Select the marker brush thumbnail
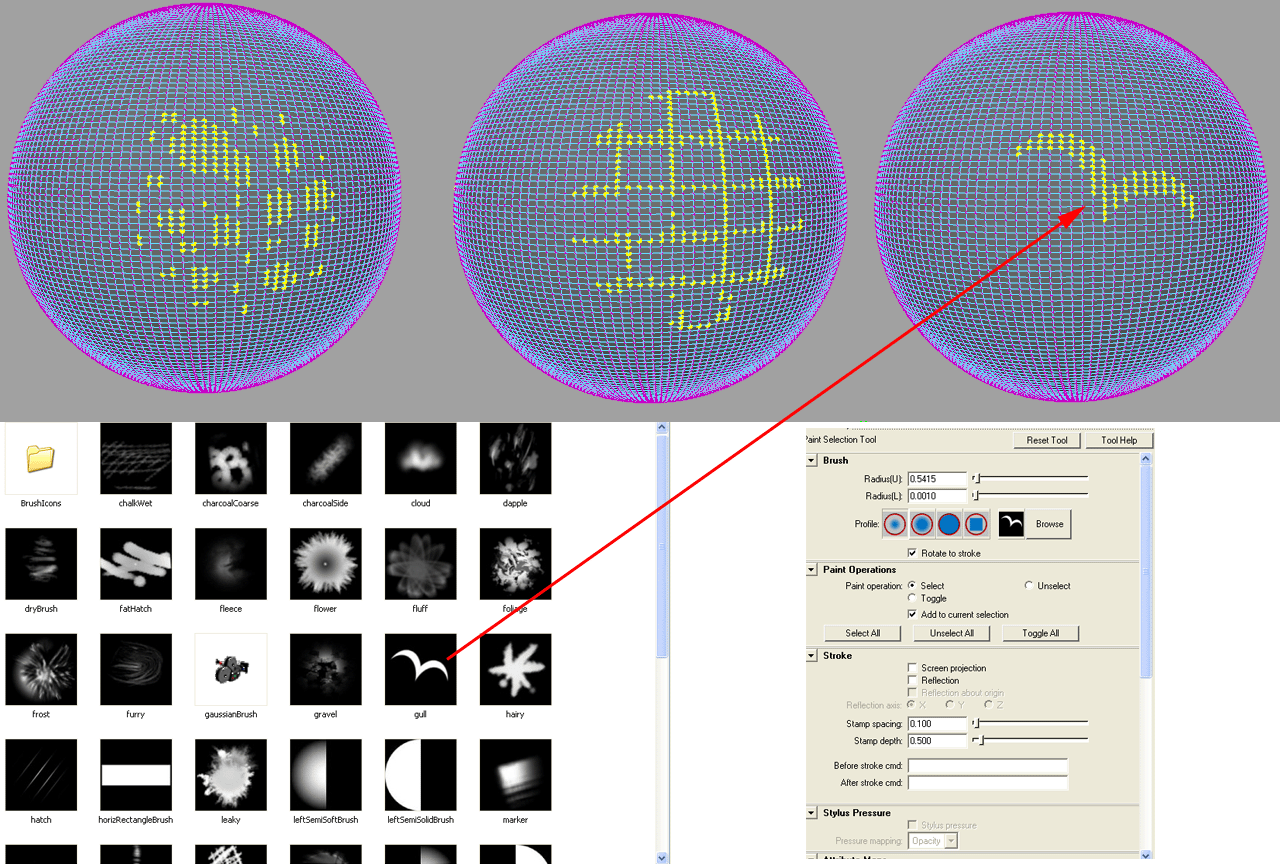This screenshot has width=1280, height=864. click(x=516, y=775)
